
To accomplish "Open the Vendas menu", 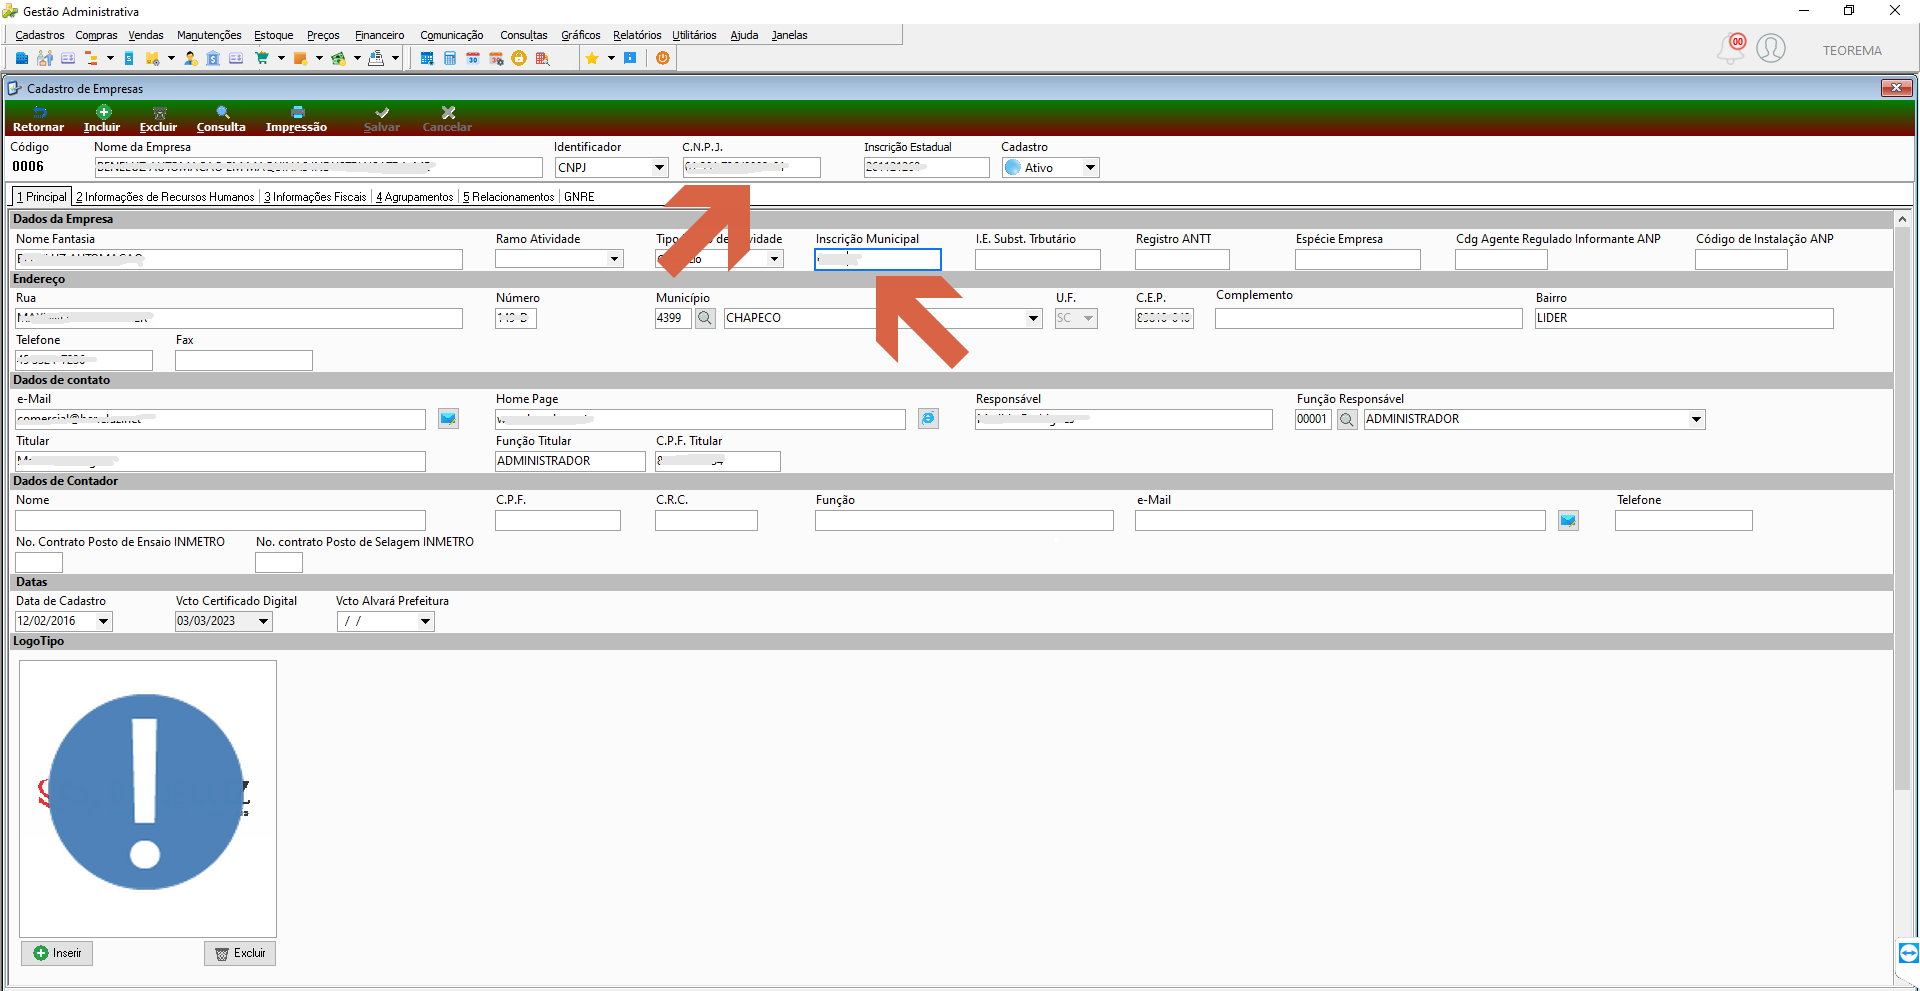I will [x=146, y=35].
